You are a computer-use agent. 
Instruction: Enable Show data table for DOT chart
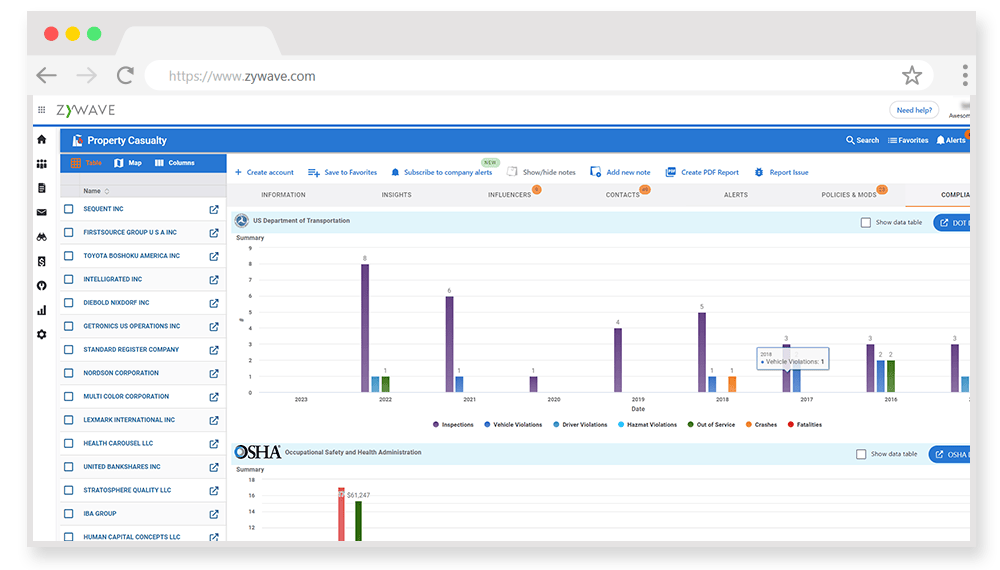click(x=865, y=223)
